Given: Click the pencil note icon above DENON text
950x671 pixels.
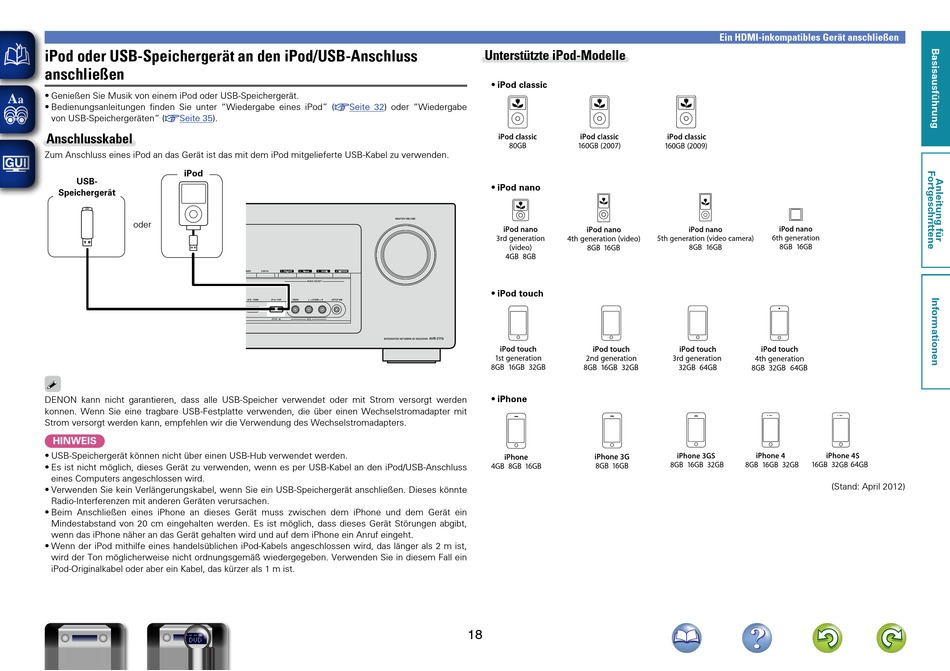Looking at the screenshot, I should 53,384.
